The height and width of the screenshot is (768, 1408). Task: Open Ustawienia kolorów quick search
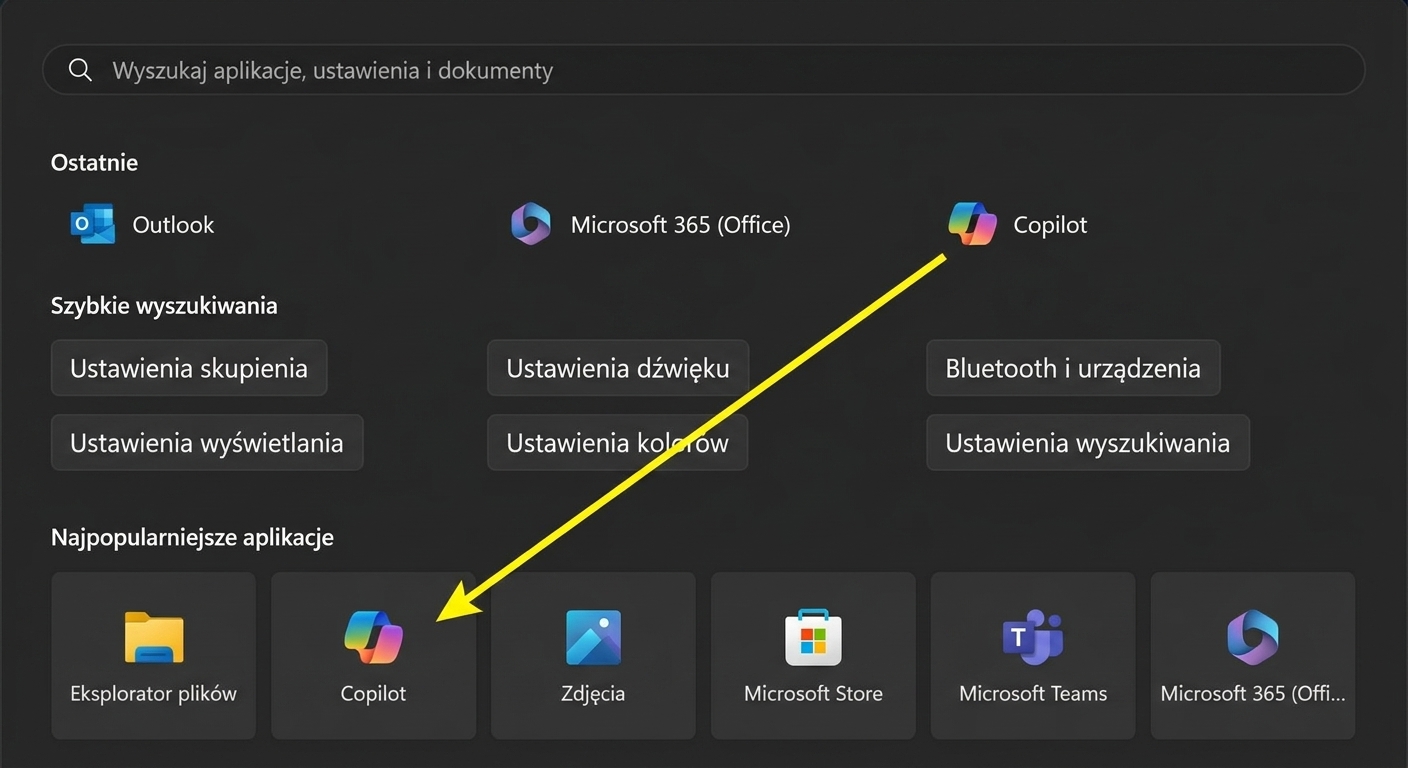pyautogui.click(x=618, y=443)
